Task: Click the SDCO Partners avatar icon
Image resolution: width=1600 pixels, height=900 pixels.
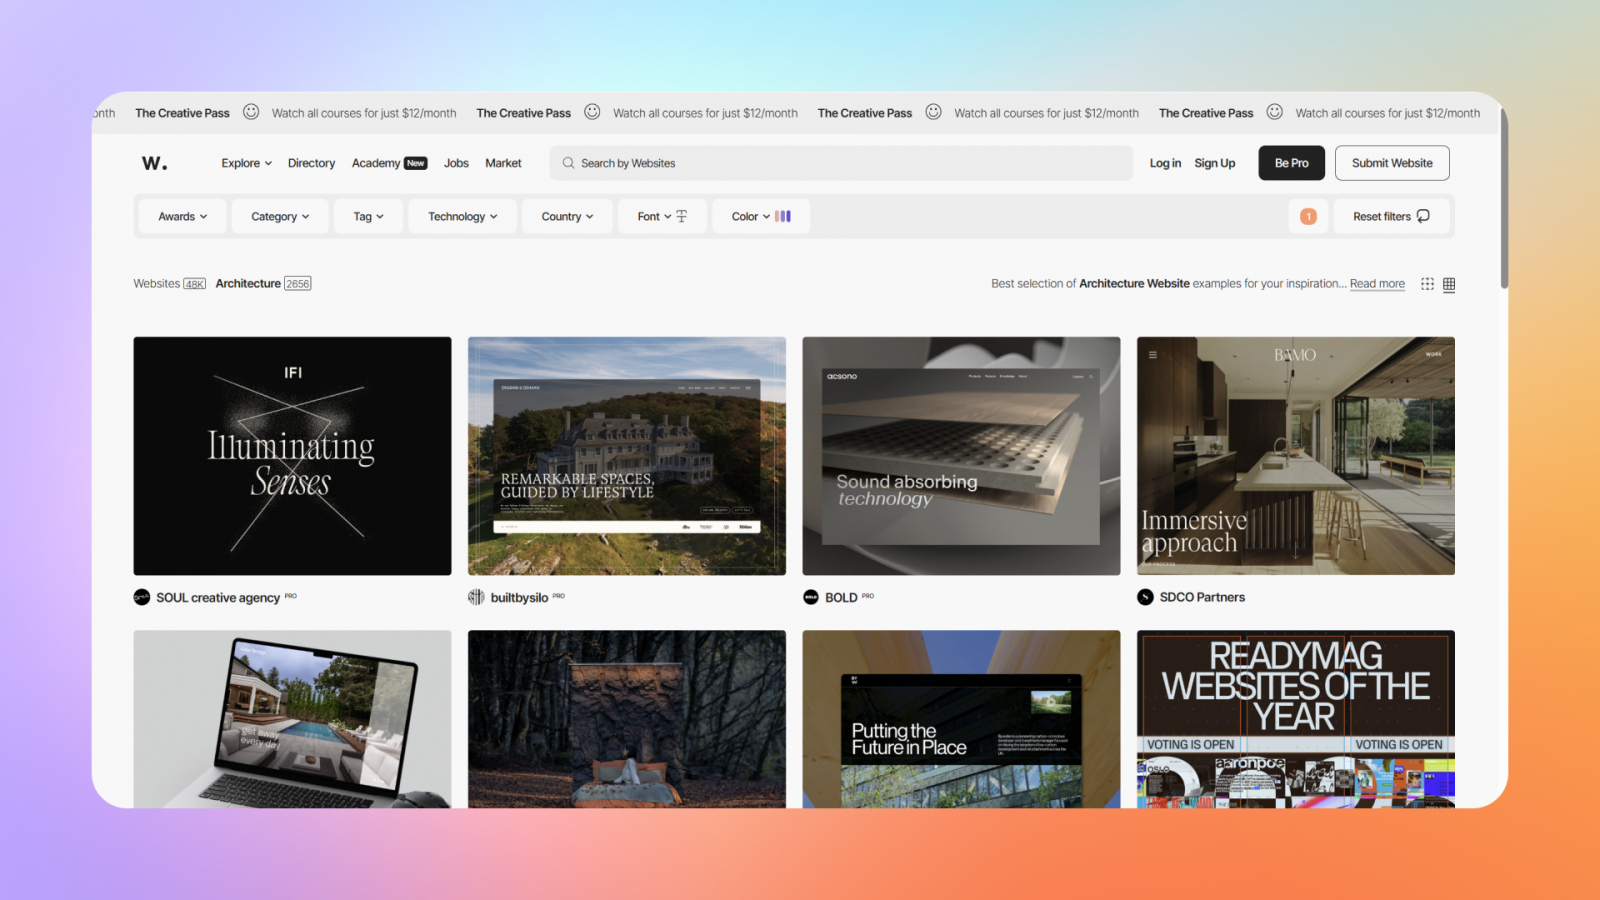Action: click(1145, 597)
